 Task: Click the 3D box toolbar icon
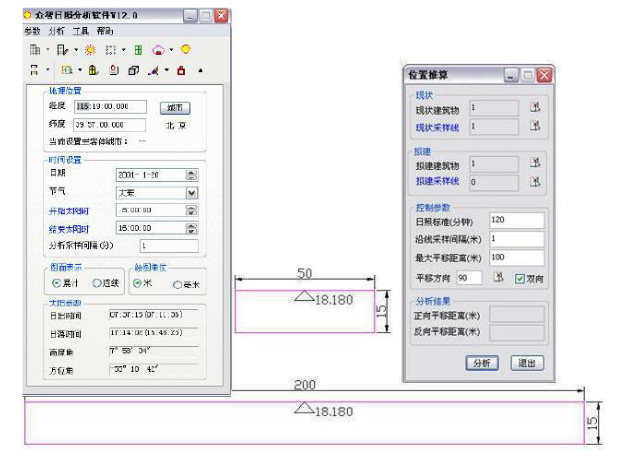pos(133,70)
